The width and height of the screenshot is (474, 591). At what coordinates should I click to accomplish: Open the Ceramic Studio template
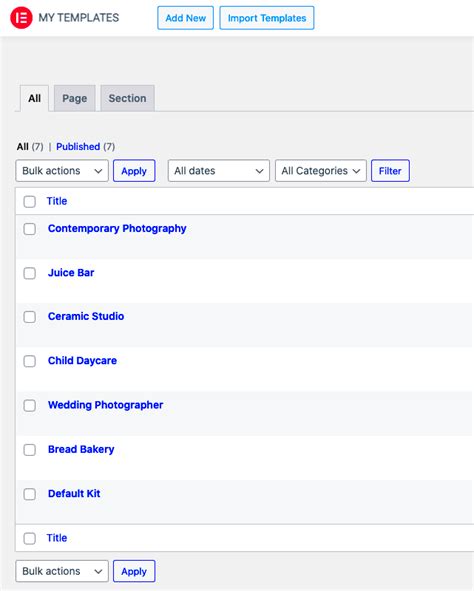click(86, 316)
